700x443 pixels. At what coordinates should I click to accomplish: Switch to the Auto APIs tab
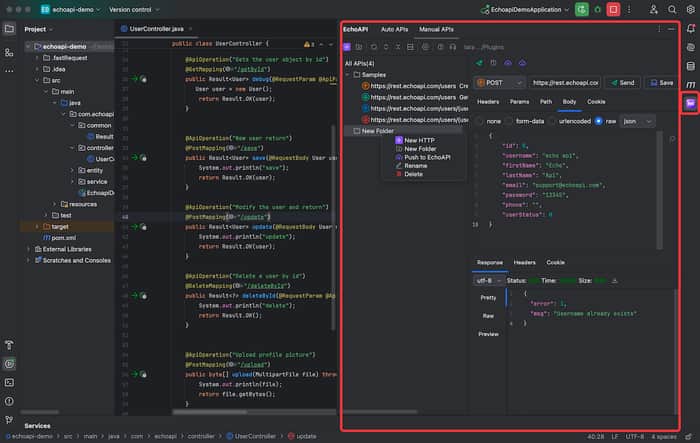coord(394,29)
